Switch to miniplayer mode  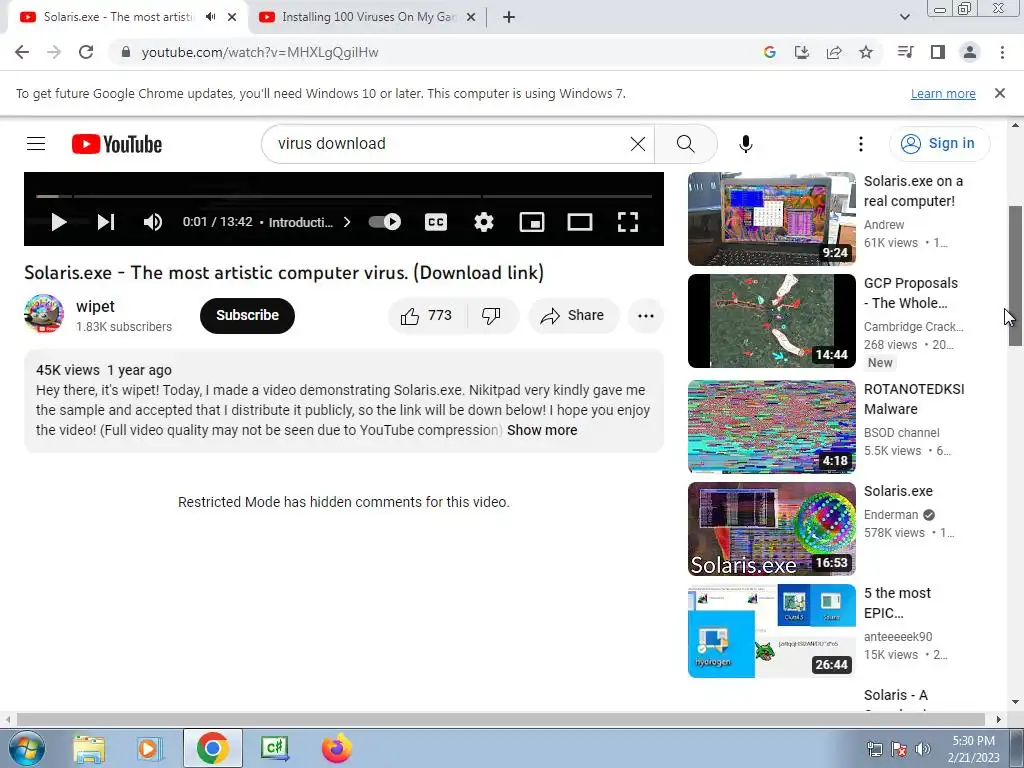[x=532, y=222]
